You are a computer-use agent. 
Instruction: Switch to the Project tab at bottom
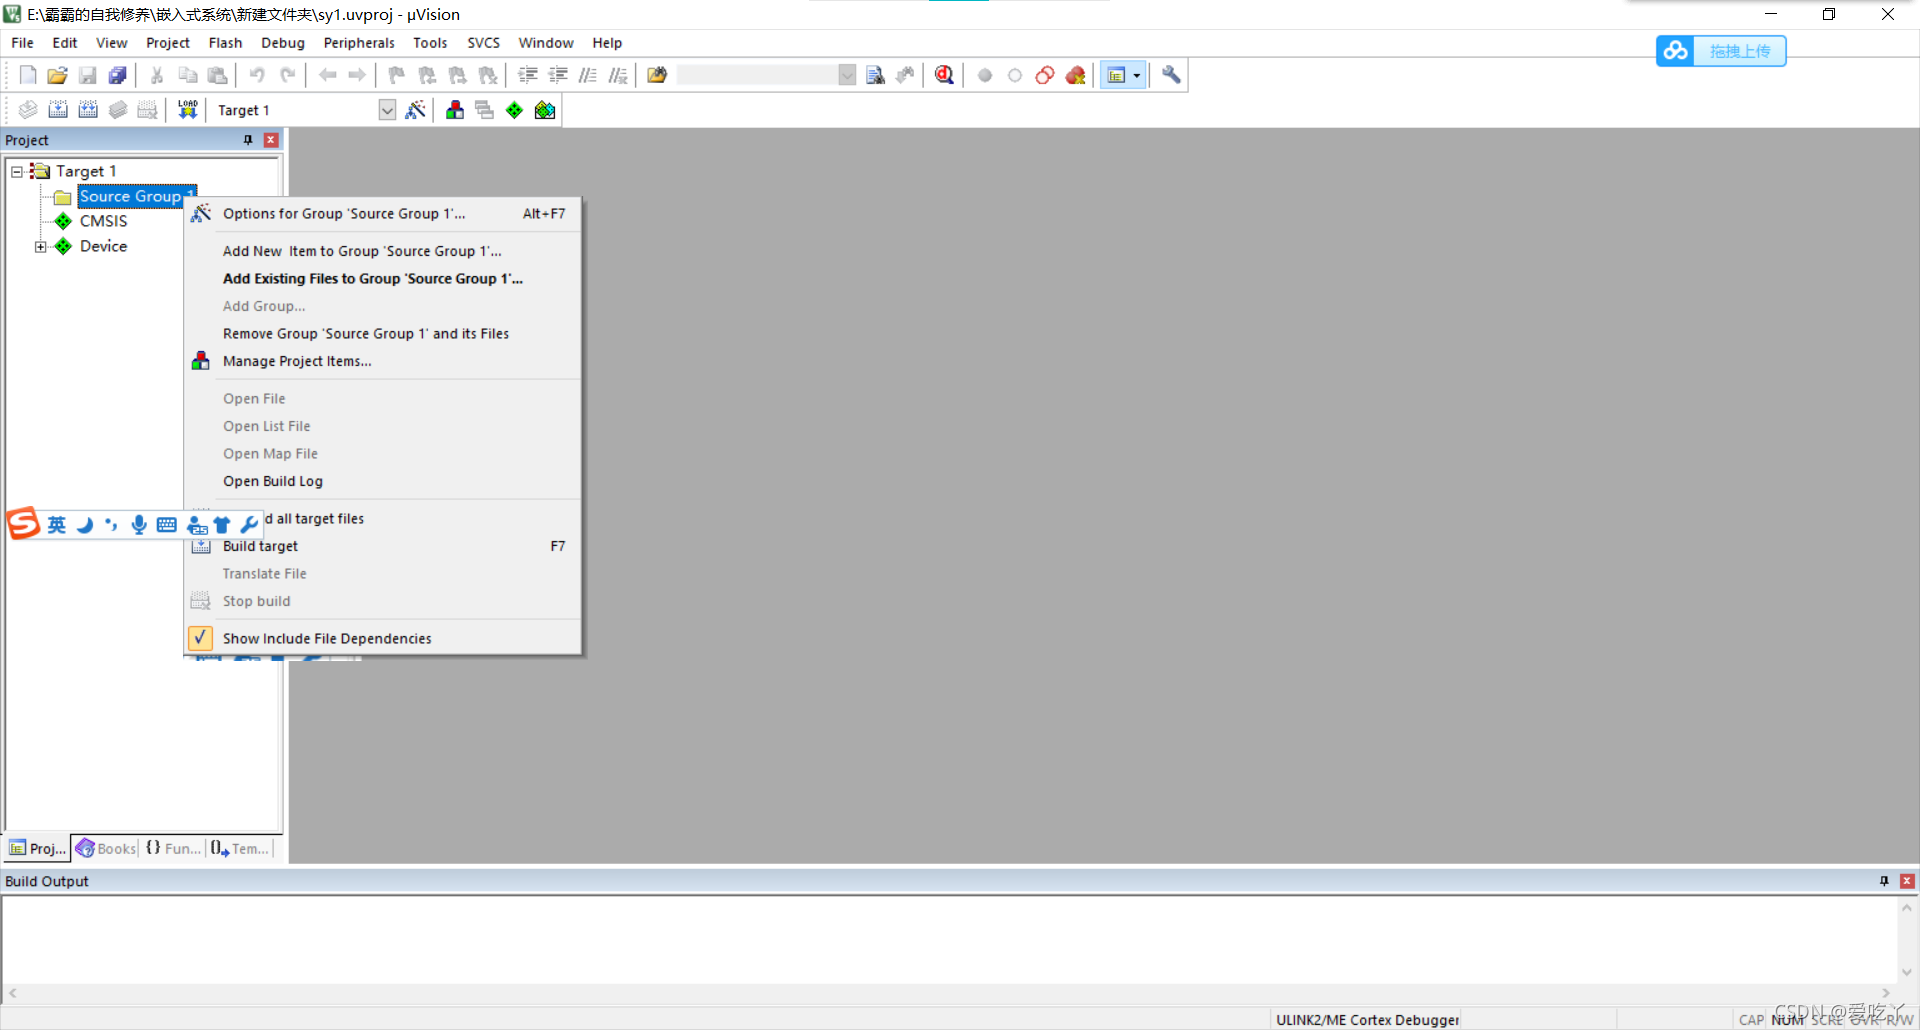[37, 848]
